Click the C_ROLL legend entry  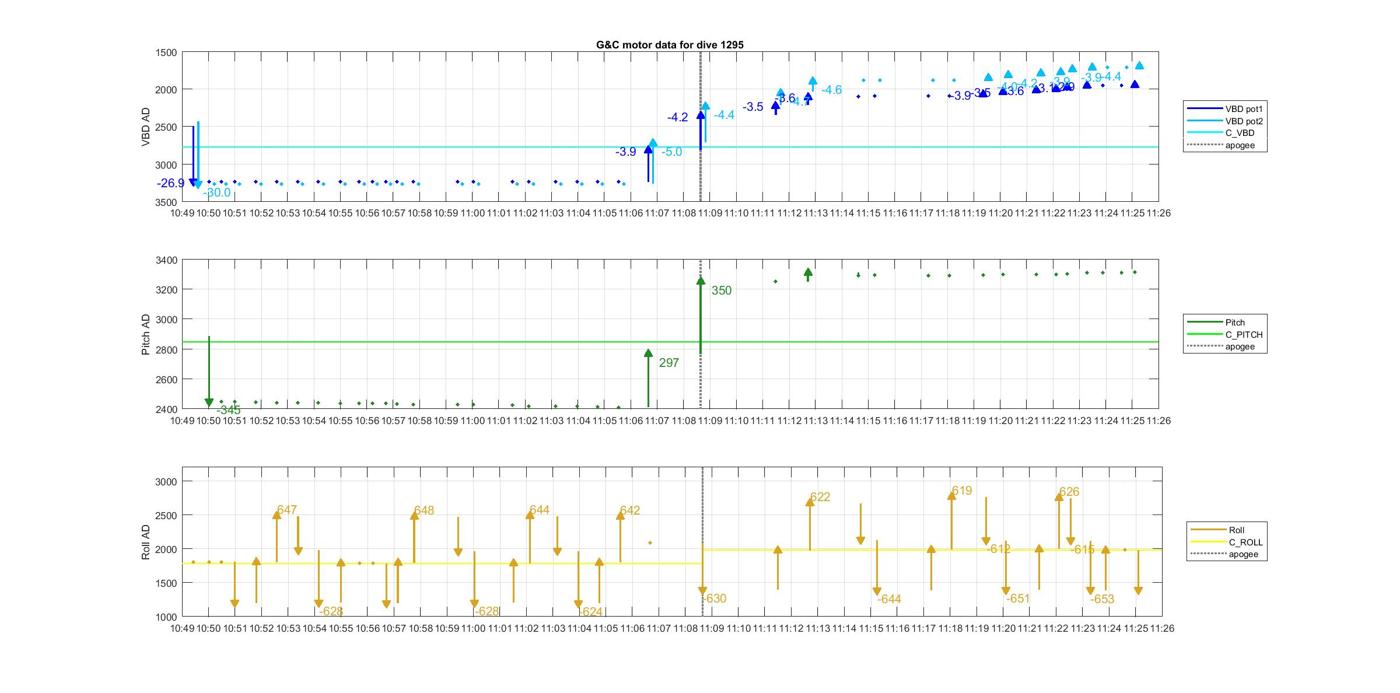(x=1245, y=542)
